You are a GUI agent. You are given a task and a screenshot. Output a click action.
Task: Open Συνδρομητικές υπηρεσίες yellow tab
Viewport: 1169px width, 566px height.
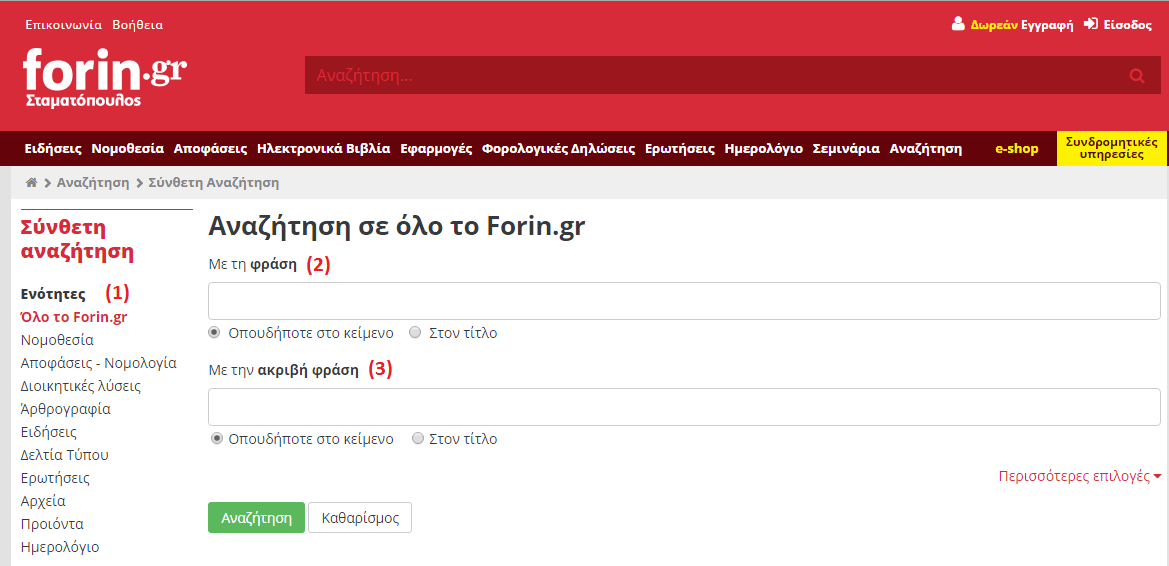coord(1112,148)
